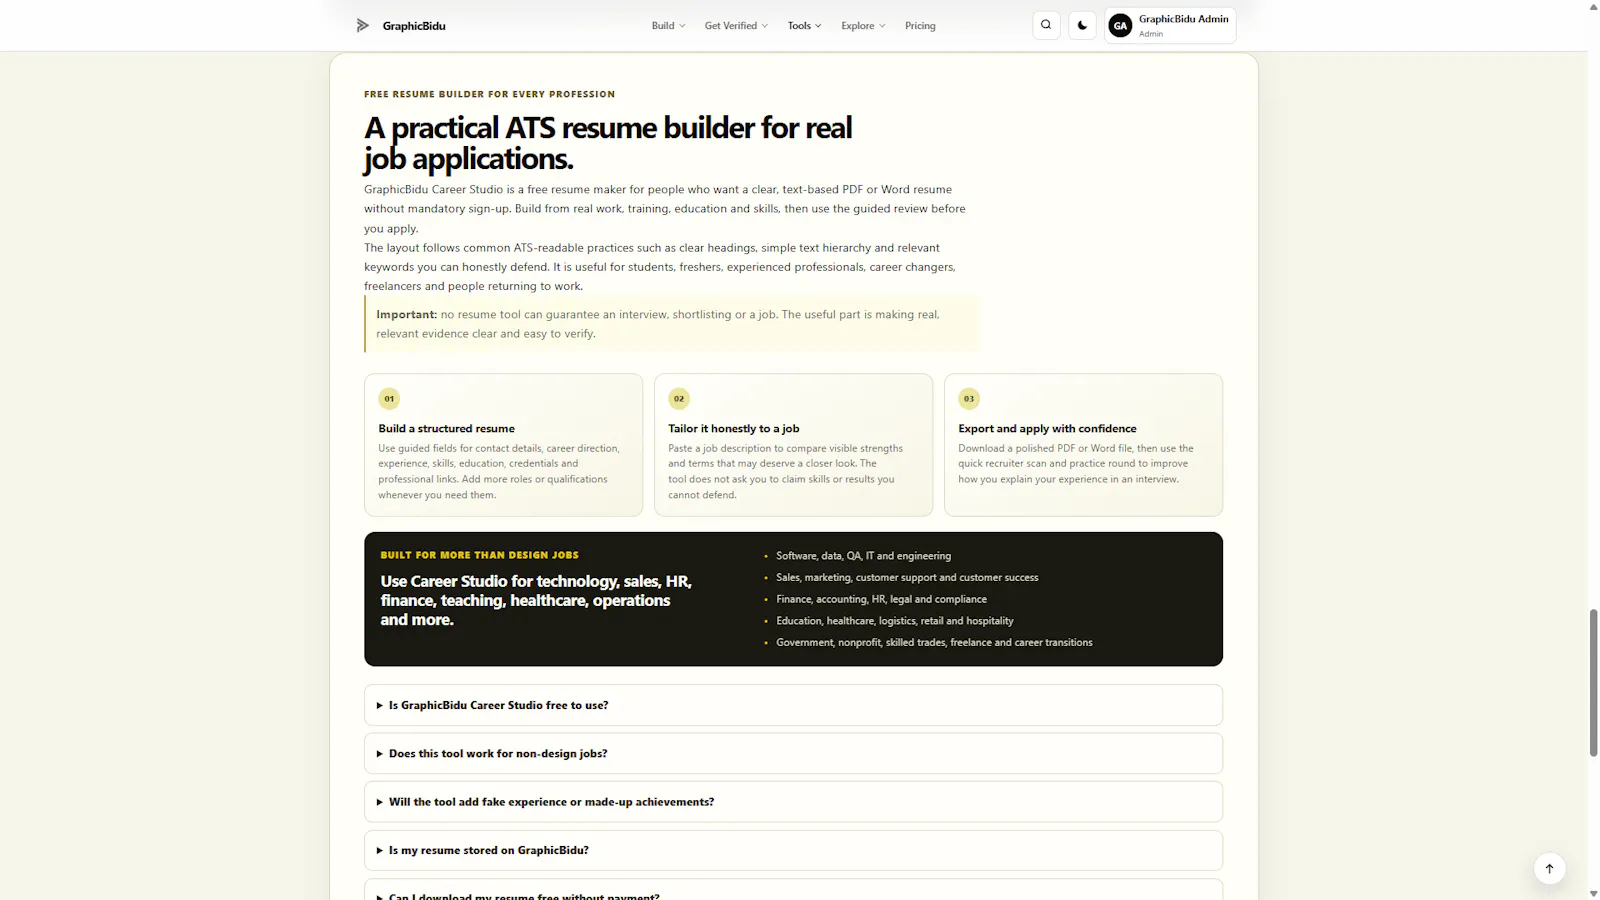
Task: Click 'Tailor it honestly to a job' heading
Action: (733, 428)
